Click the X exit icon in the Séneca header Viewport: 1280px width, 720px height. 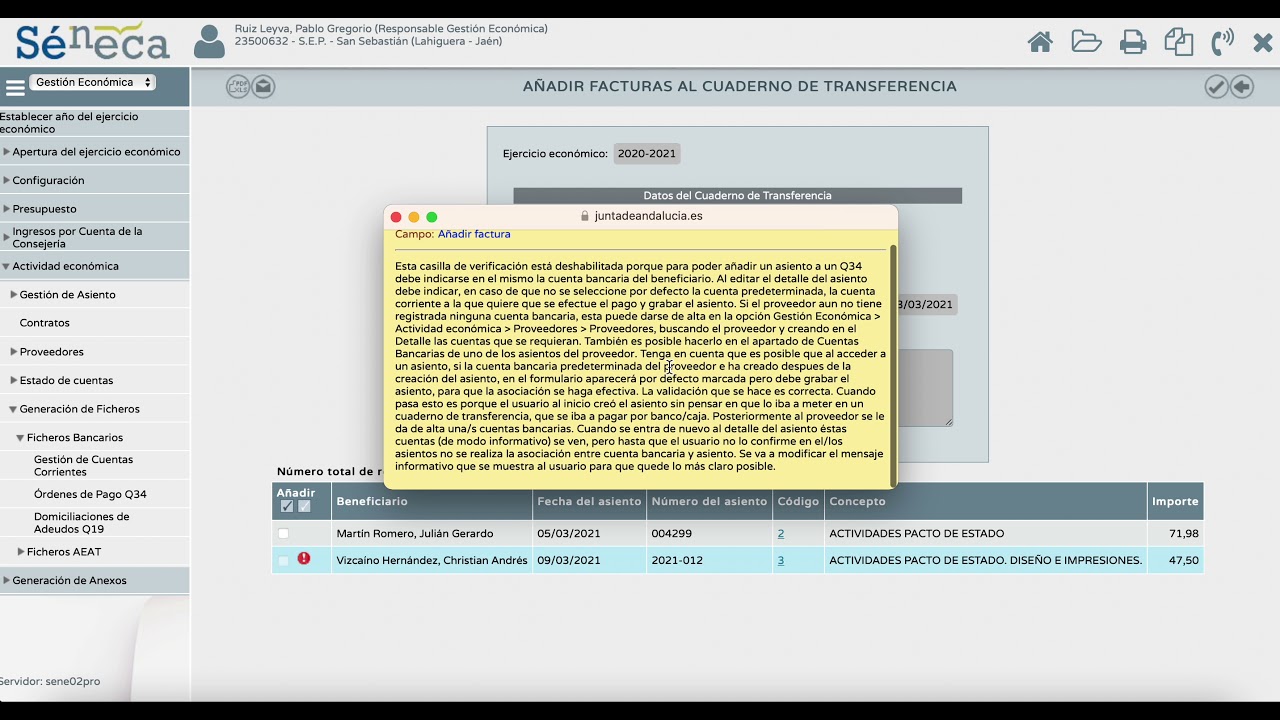coord(1263,43)
